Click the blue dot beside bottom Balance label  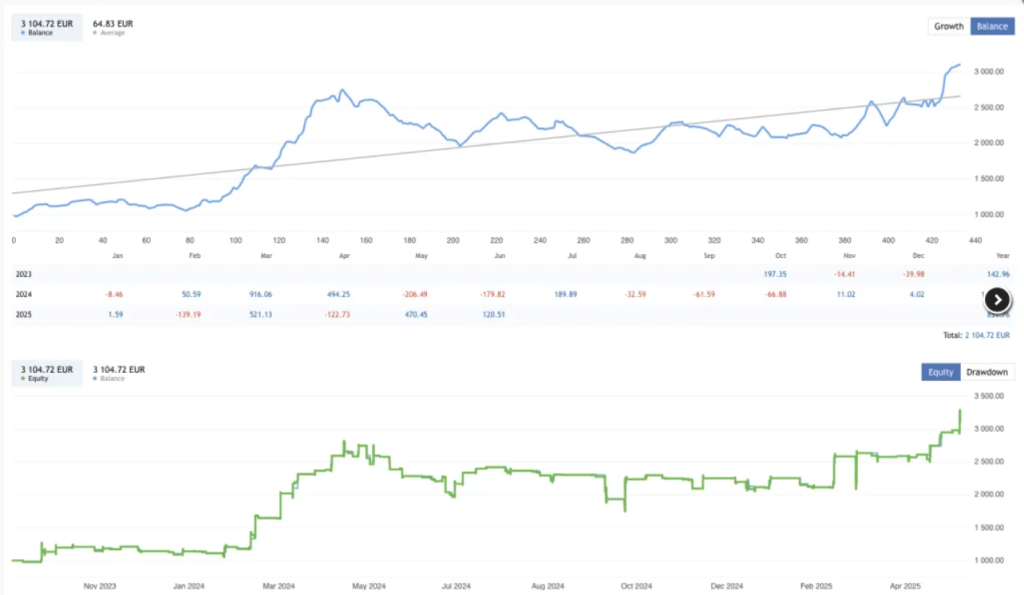point(97,378)
